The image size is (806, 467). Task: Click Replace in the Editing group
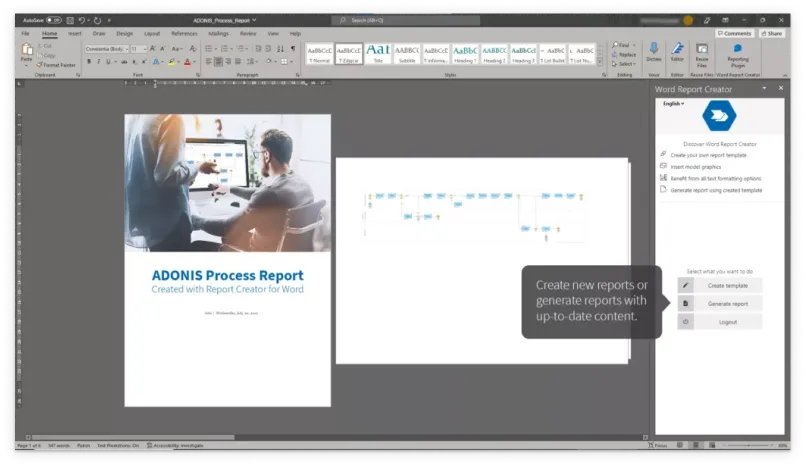coord(624,54)
